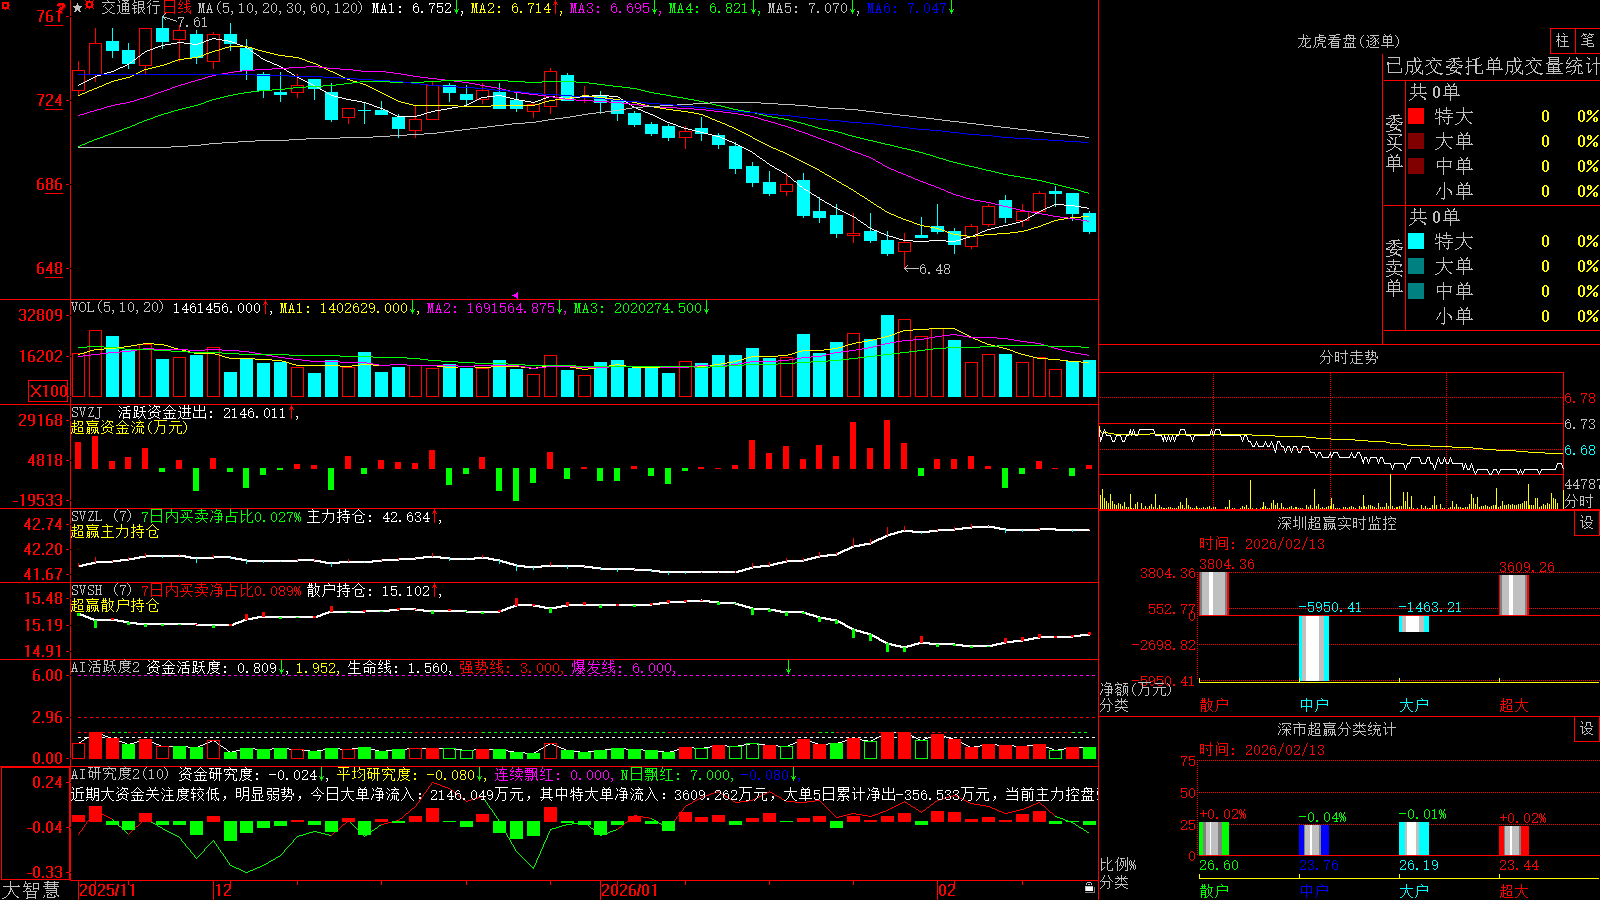This screenshot has height=900, width=1600.
Task: Click the 超大 bar showing 3609.26
Action: [x=1514, y=594]
